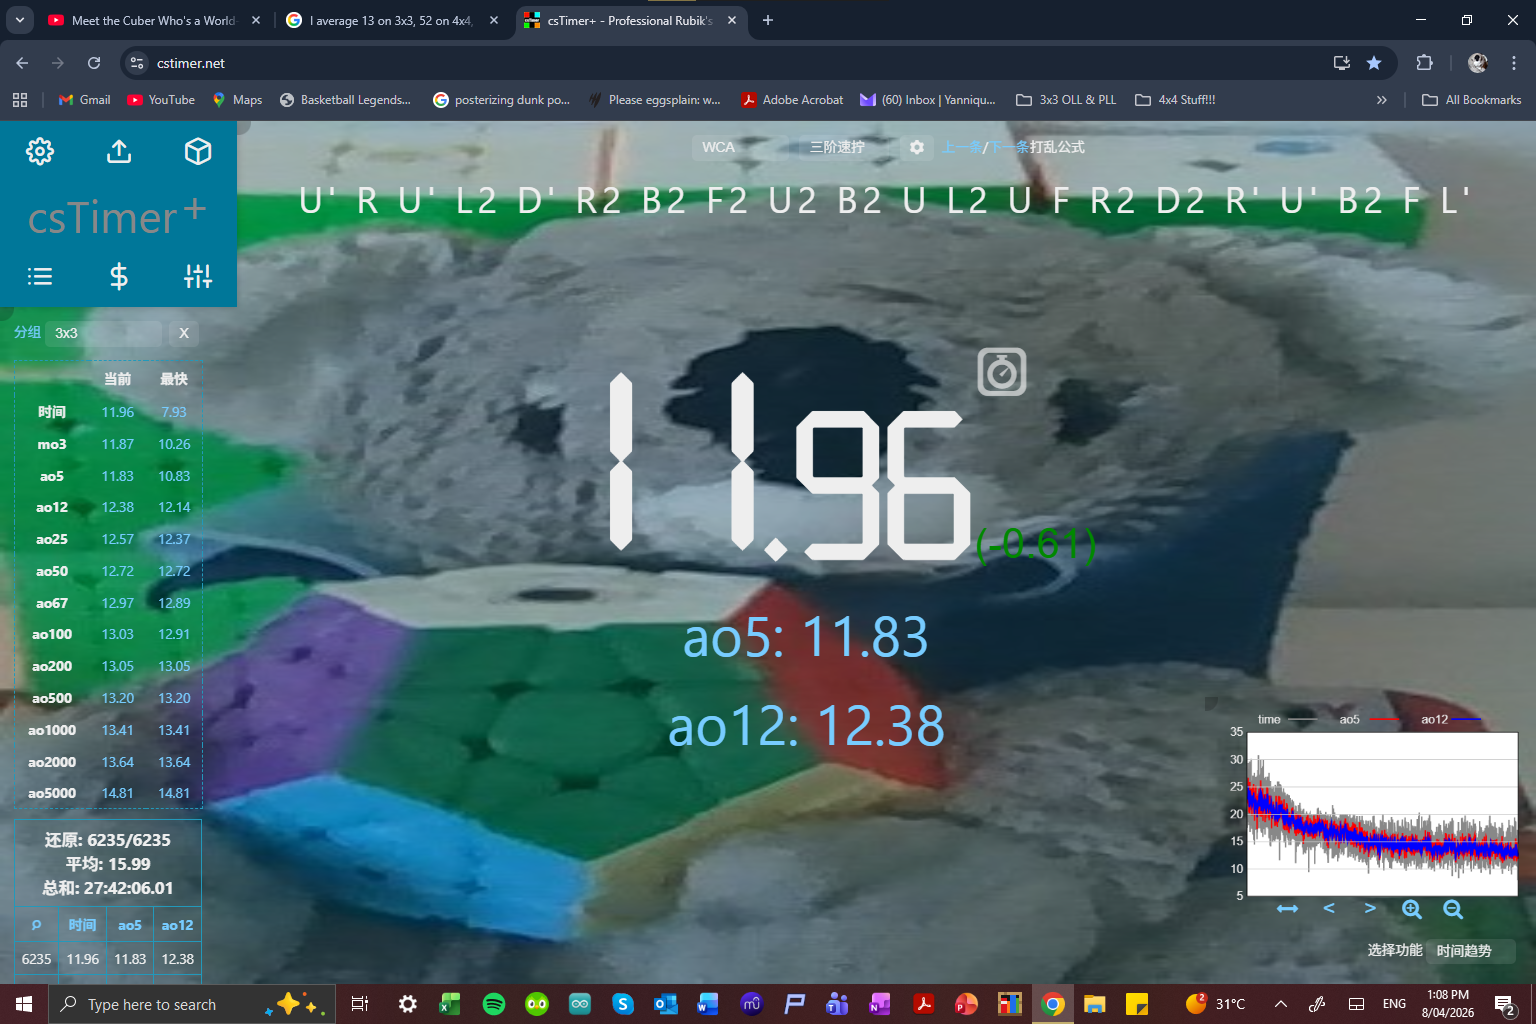Open Chrome extensions puzzle icon

point(1425,63)
